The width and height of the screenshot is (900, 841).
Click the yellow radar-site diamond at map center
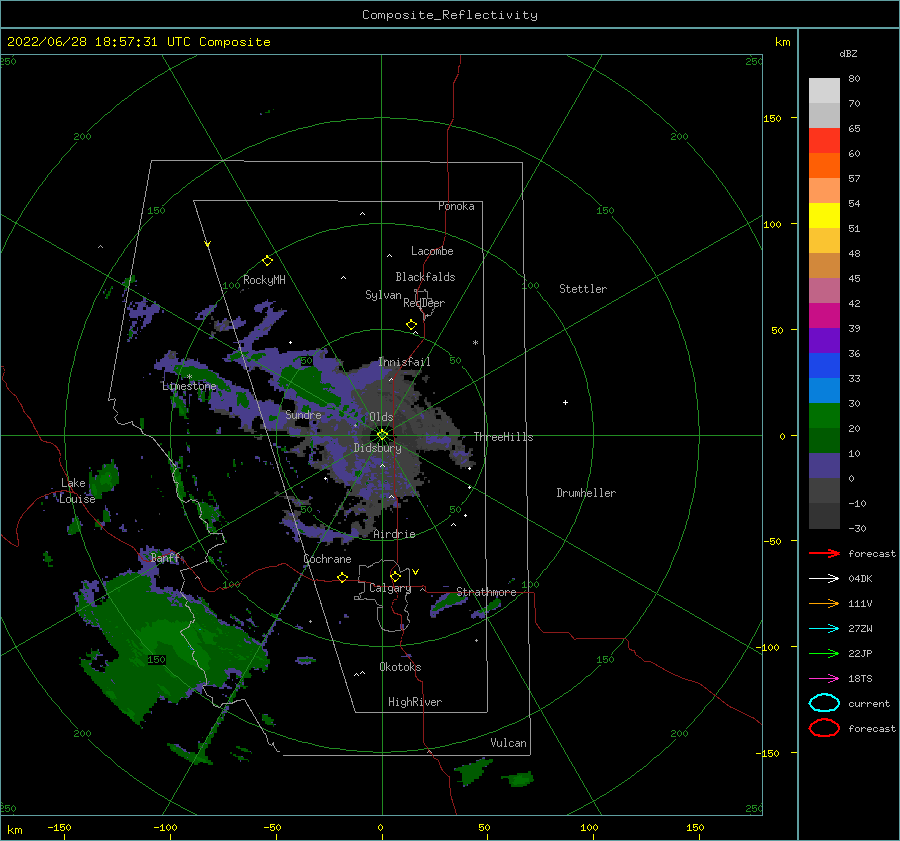tap(382, 435)
